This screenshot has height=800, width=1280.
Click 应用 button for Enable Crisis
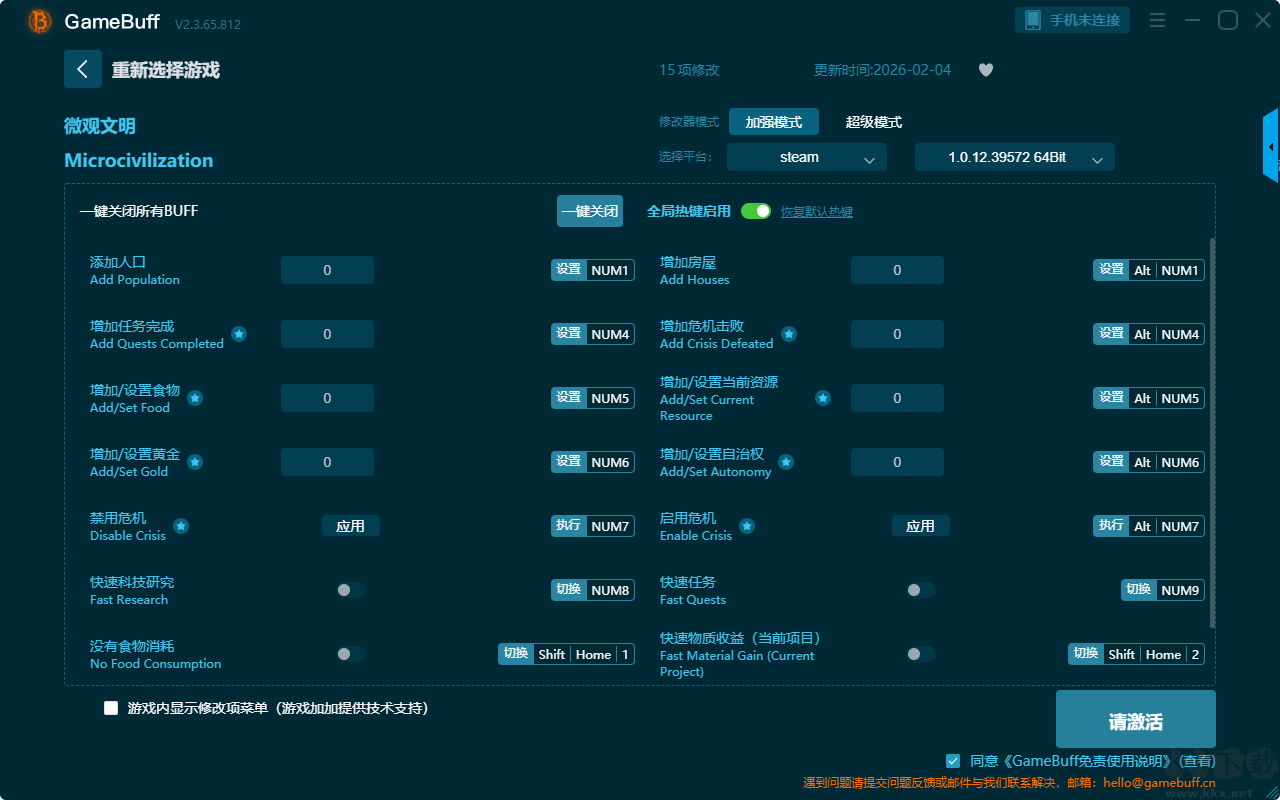tap(921, 526)
